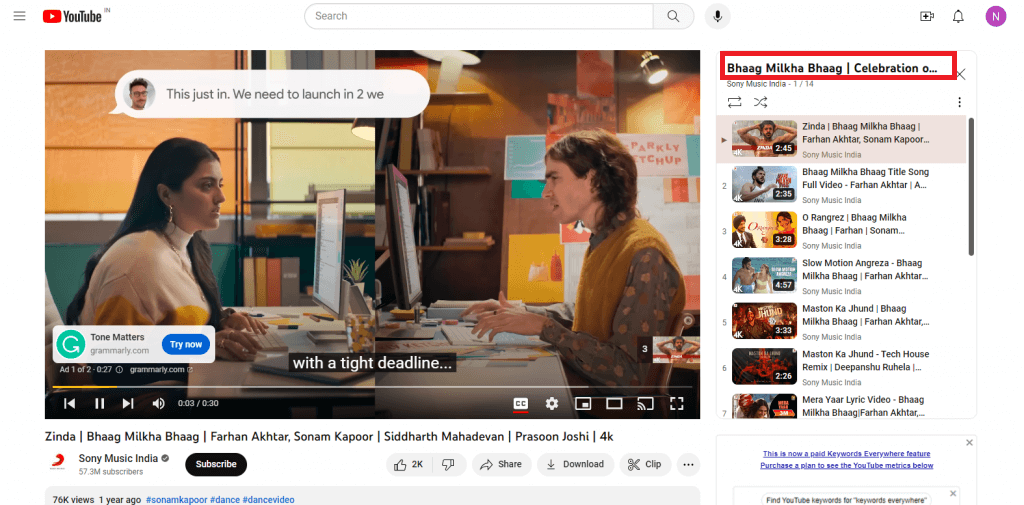
Task: Go to previous video
Action: click(x=69, y=404)
